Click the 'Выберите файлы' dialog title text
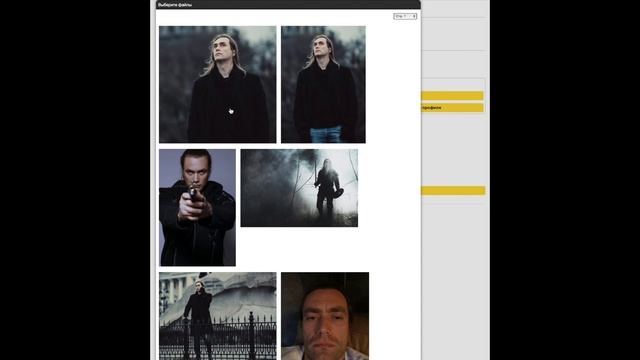Screen dimensions: 640x360 point(175,5)
